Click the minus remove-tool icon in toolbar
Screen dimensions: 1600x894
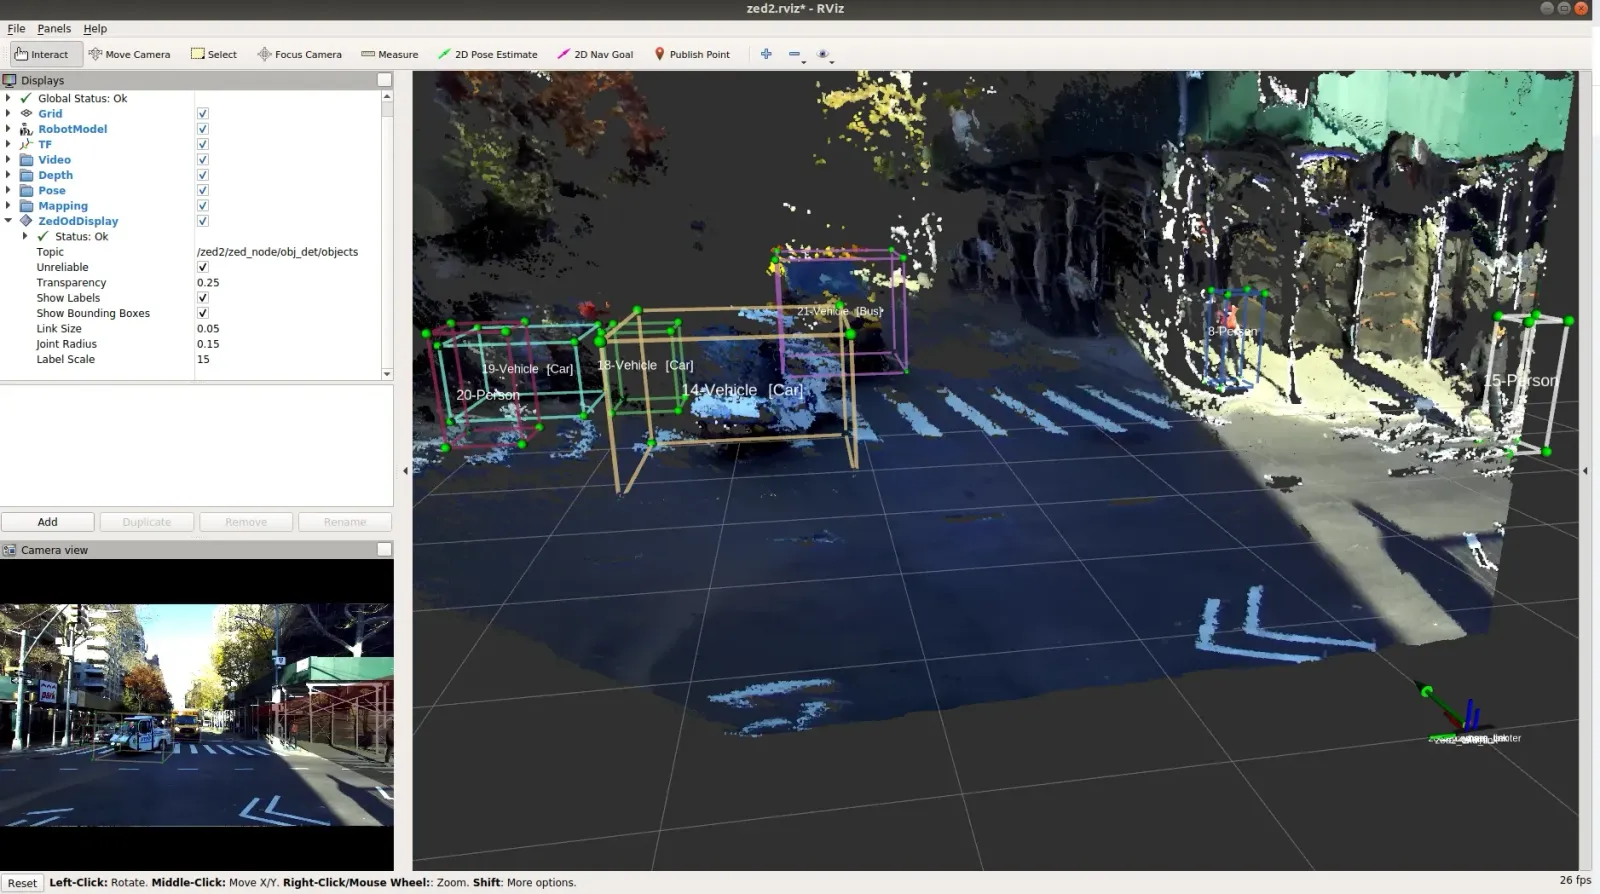click(795, 54)
